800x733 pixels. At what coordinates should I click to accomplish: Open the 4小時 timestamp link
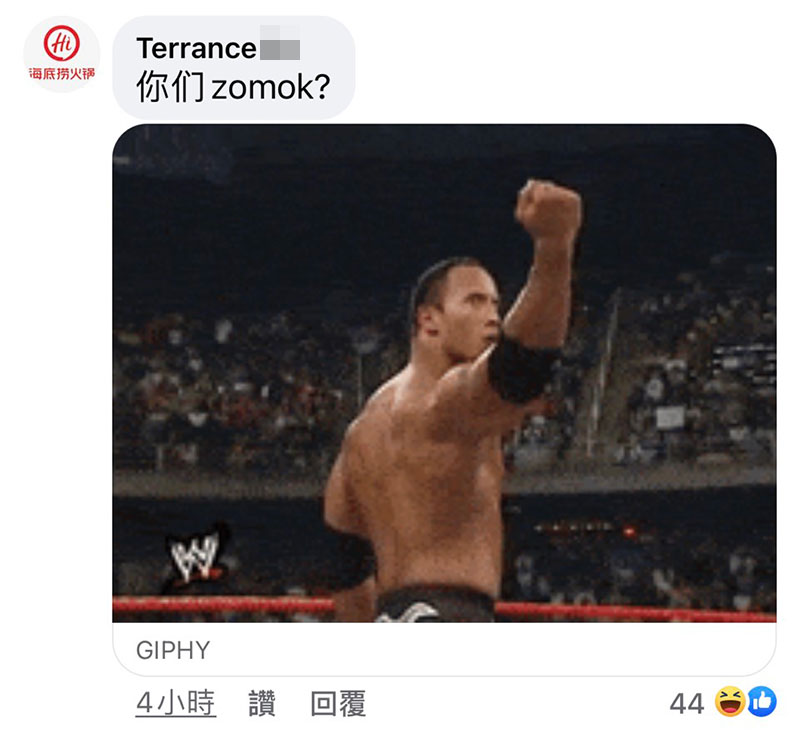[176, 703]
